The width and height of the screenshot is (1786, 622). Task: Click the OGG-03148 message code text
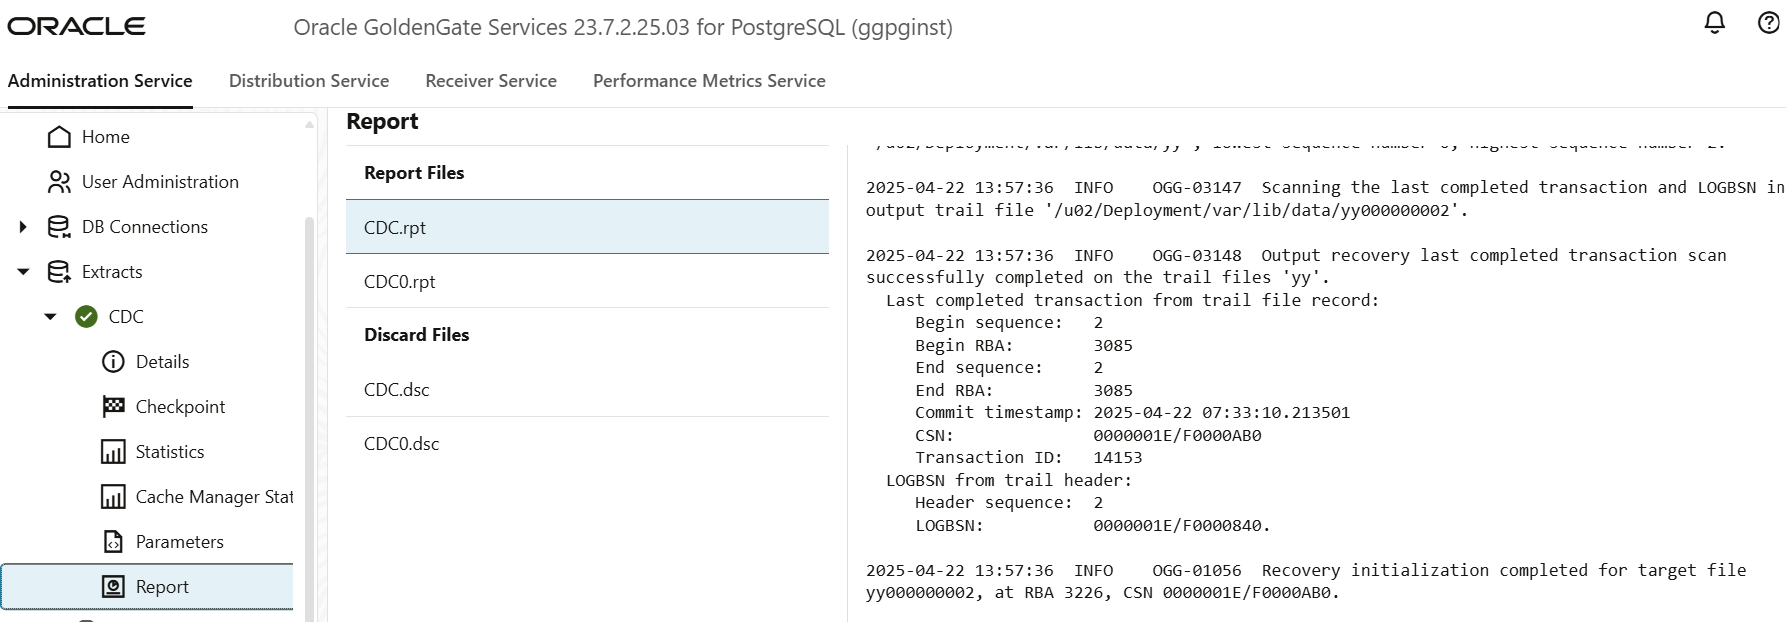pos(1196,255)
